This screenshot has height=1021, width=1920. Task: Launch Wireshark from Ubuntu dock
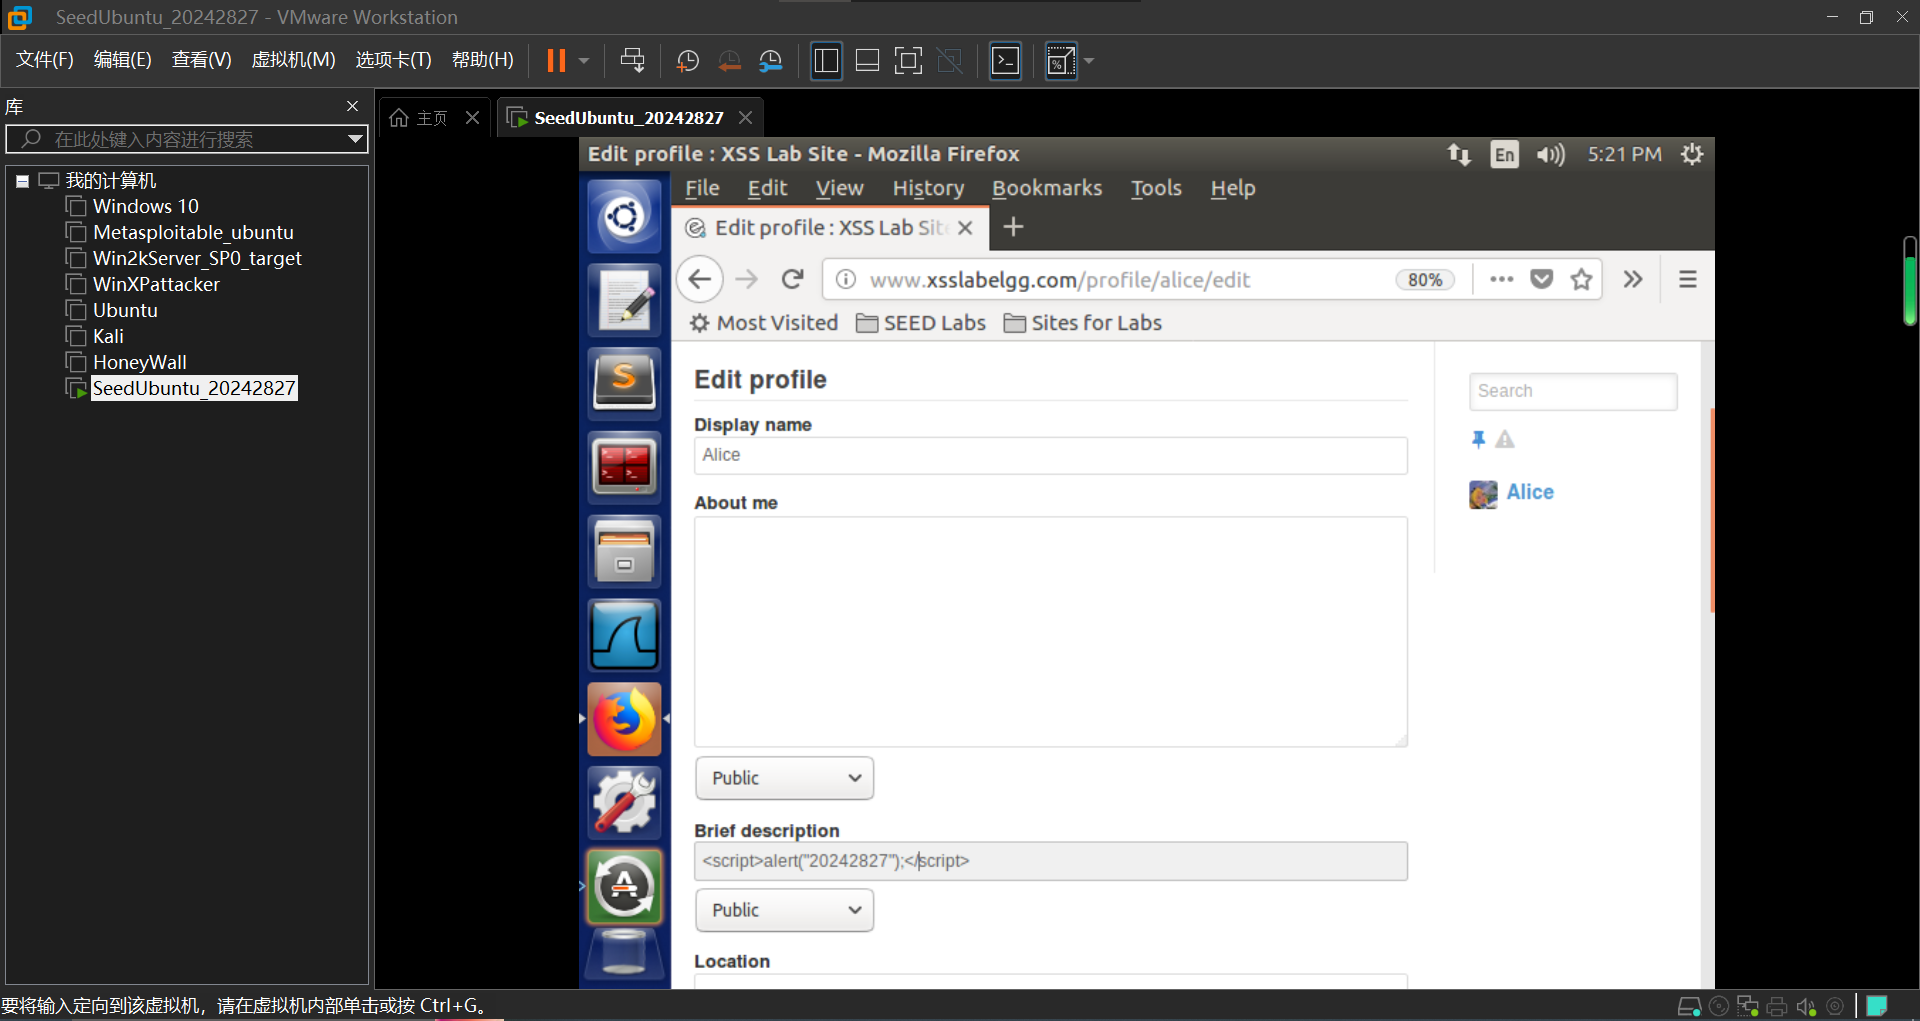624,635
